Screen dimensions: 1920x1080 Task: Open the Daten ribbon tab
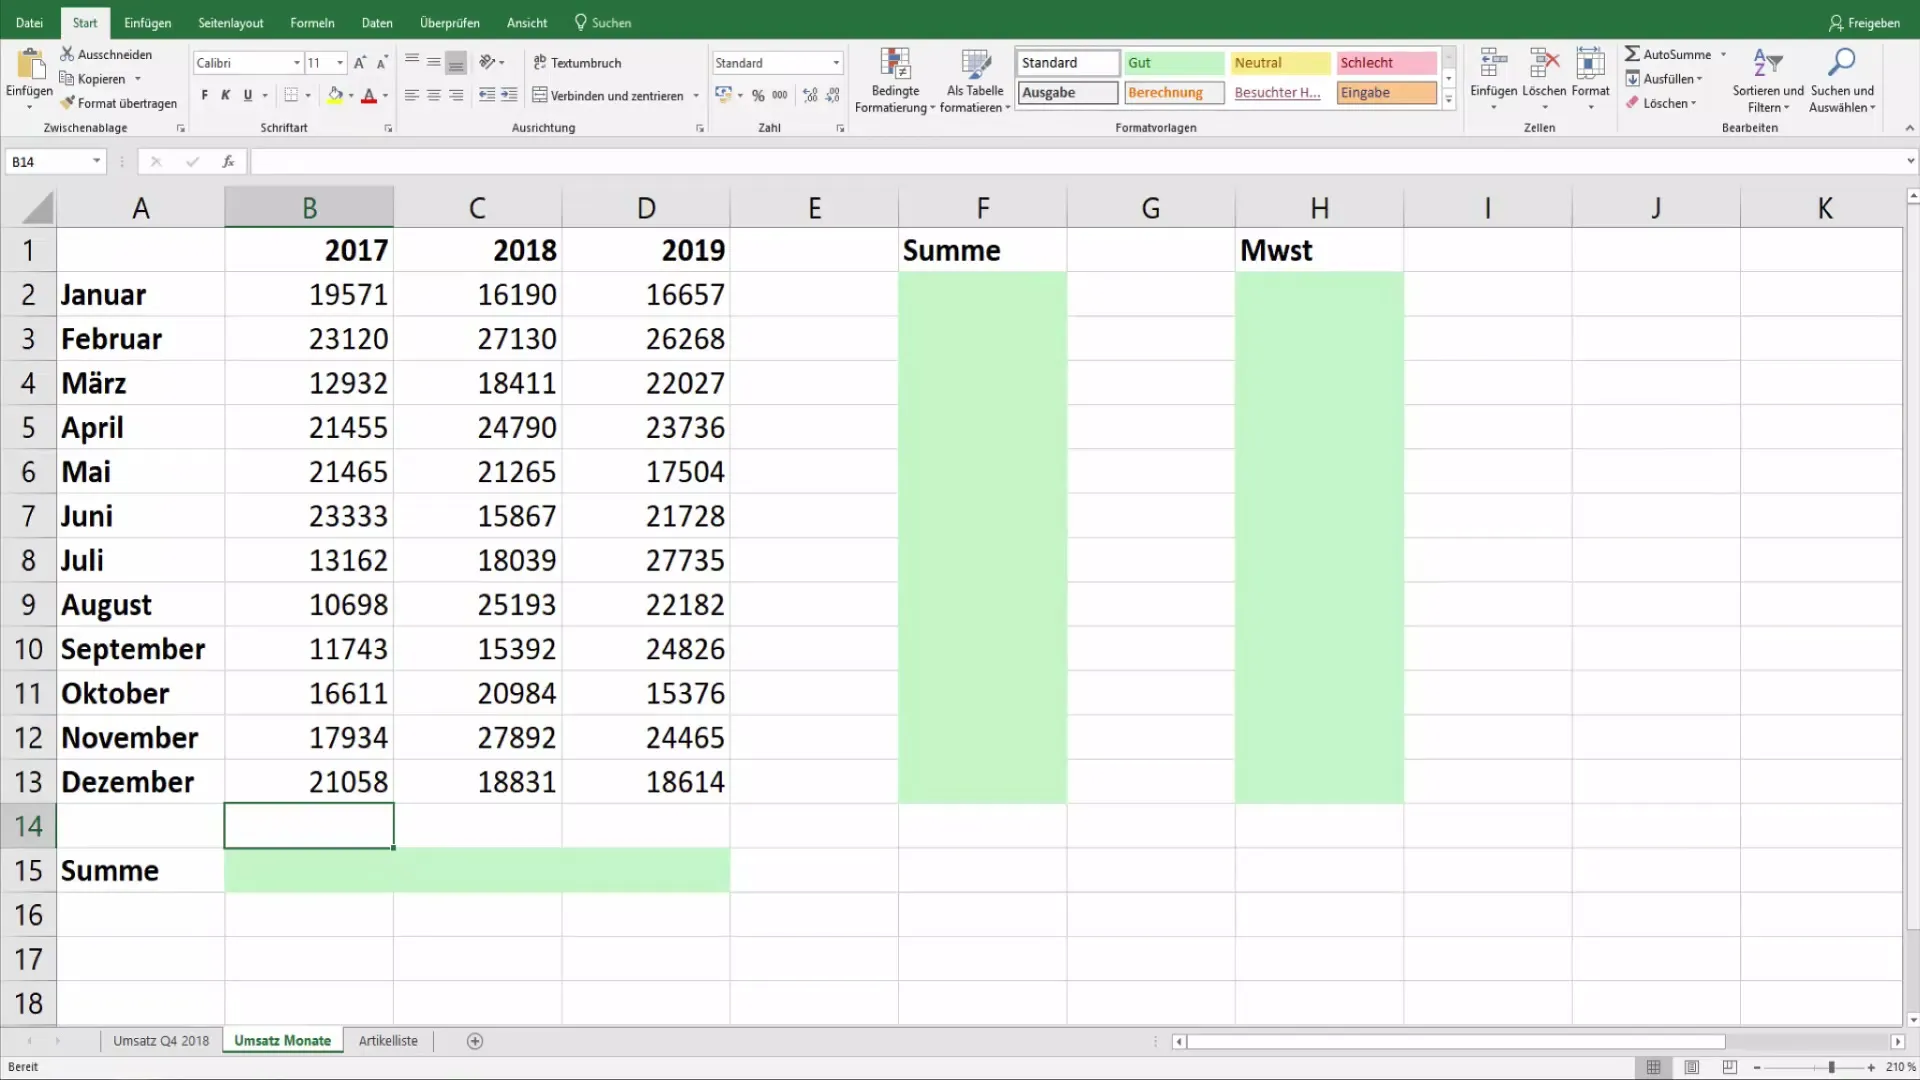[x=377, y=22]
